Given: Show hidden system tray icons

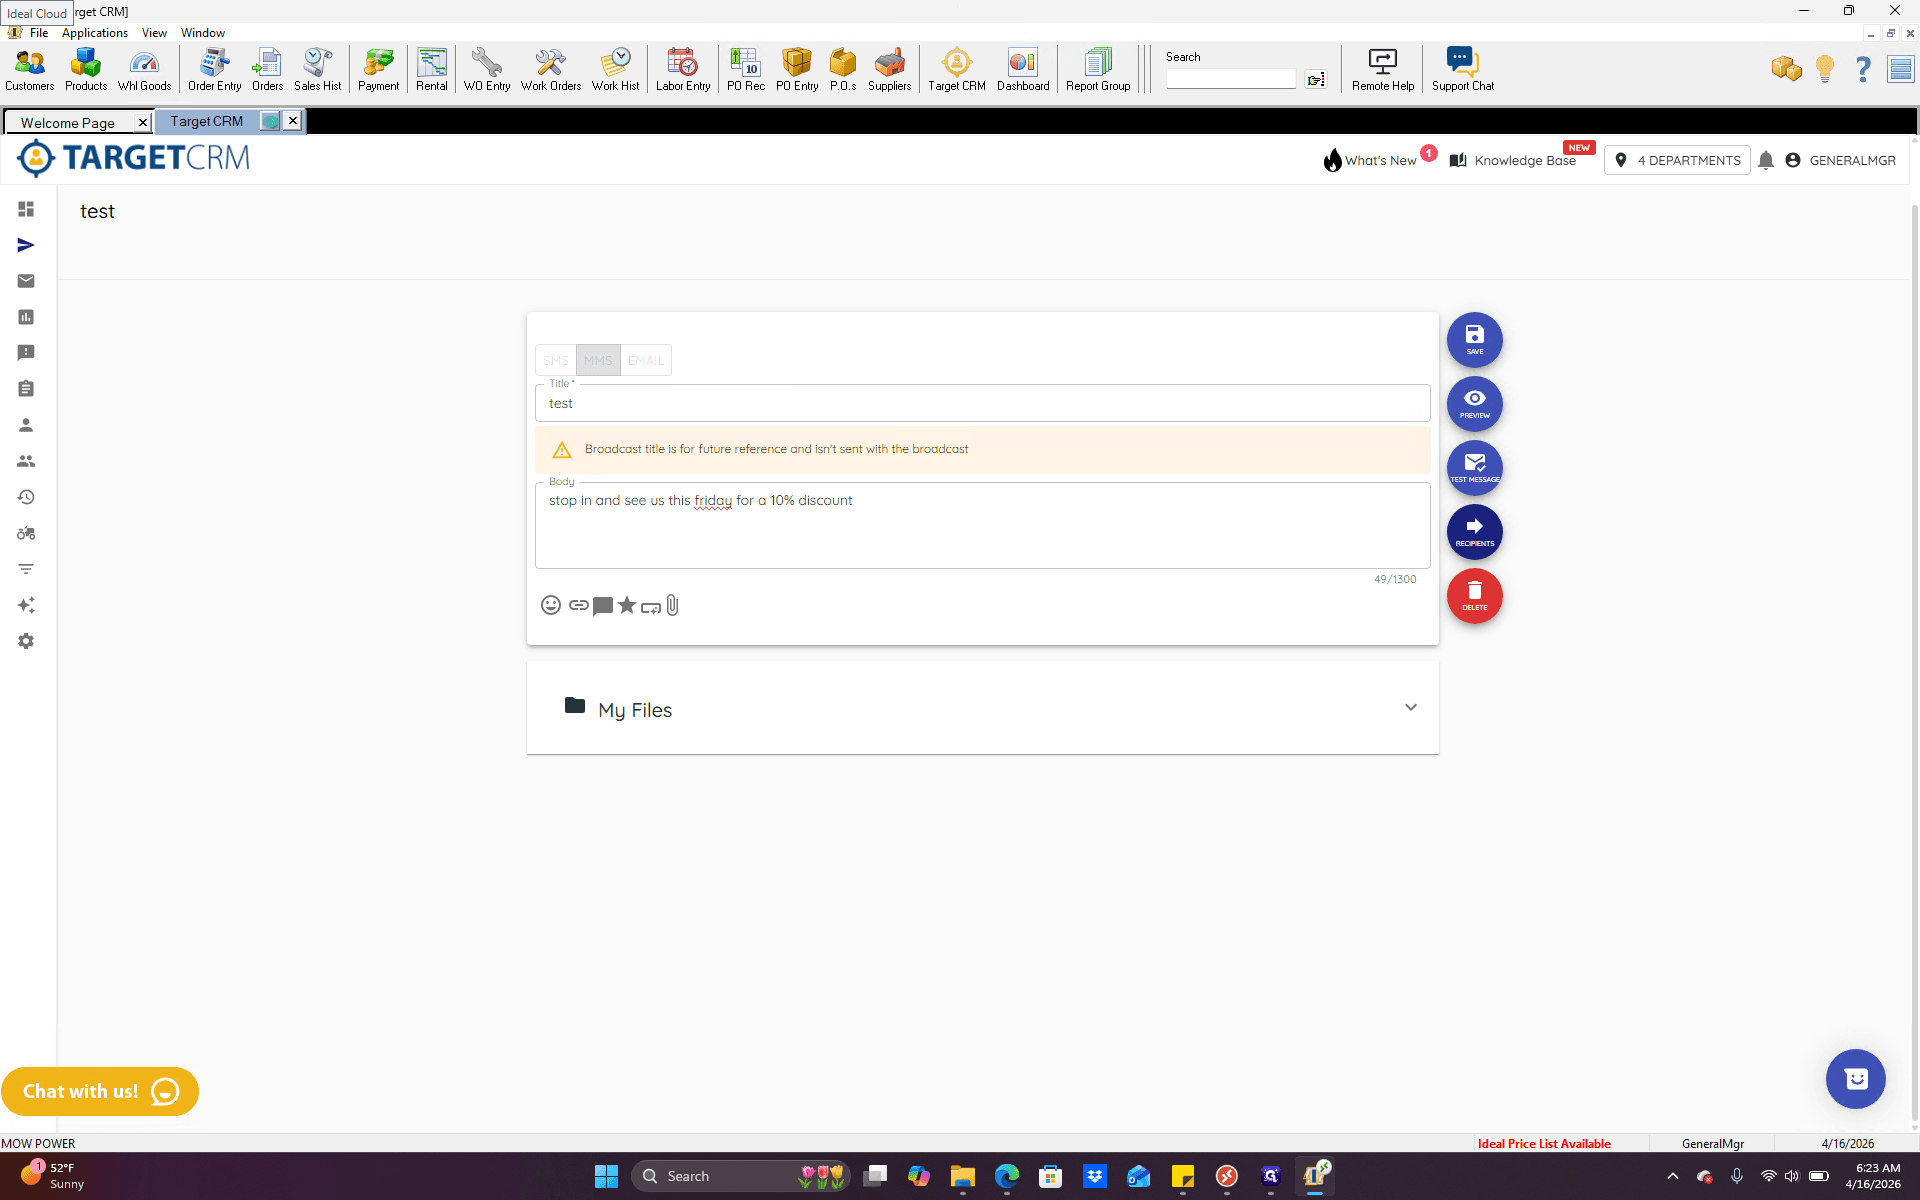Looking at the screenshot, I should pos(1673,1176).
